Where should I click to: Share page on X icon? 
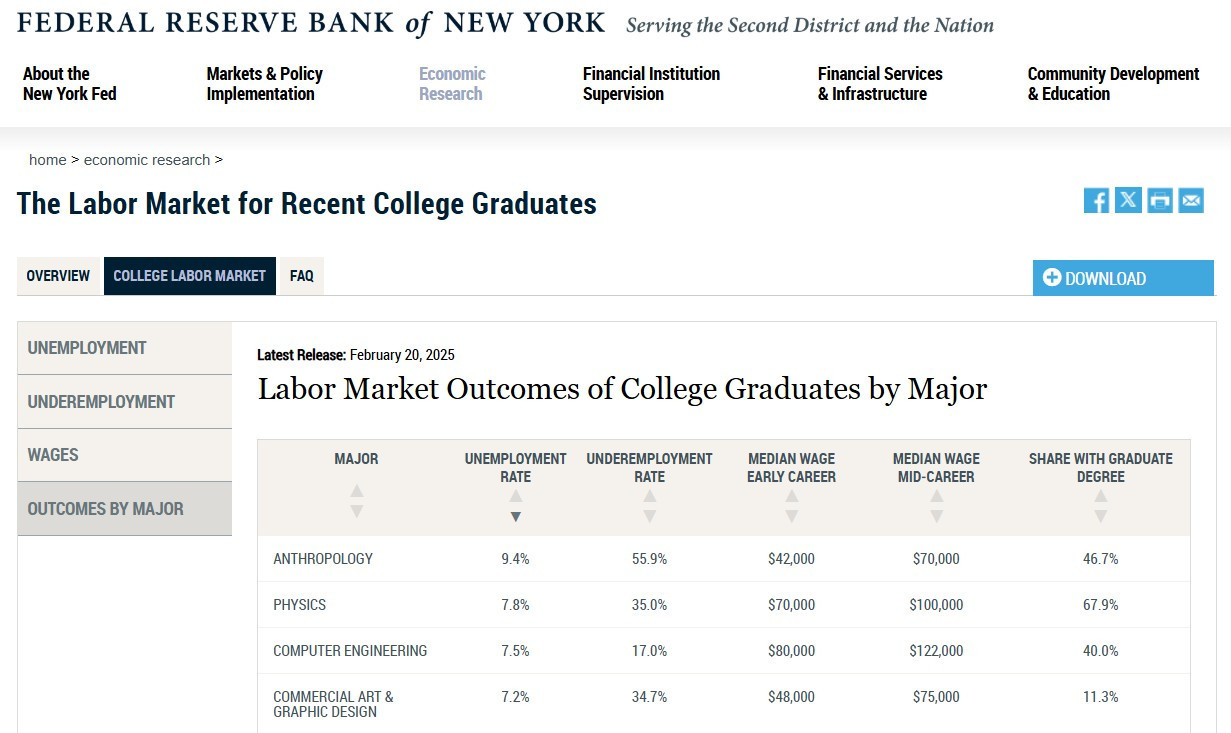pyautogui.click(x=1128, y=200)
